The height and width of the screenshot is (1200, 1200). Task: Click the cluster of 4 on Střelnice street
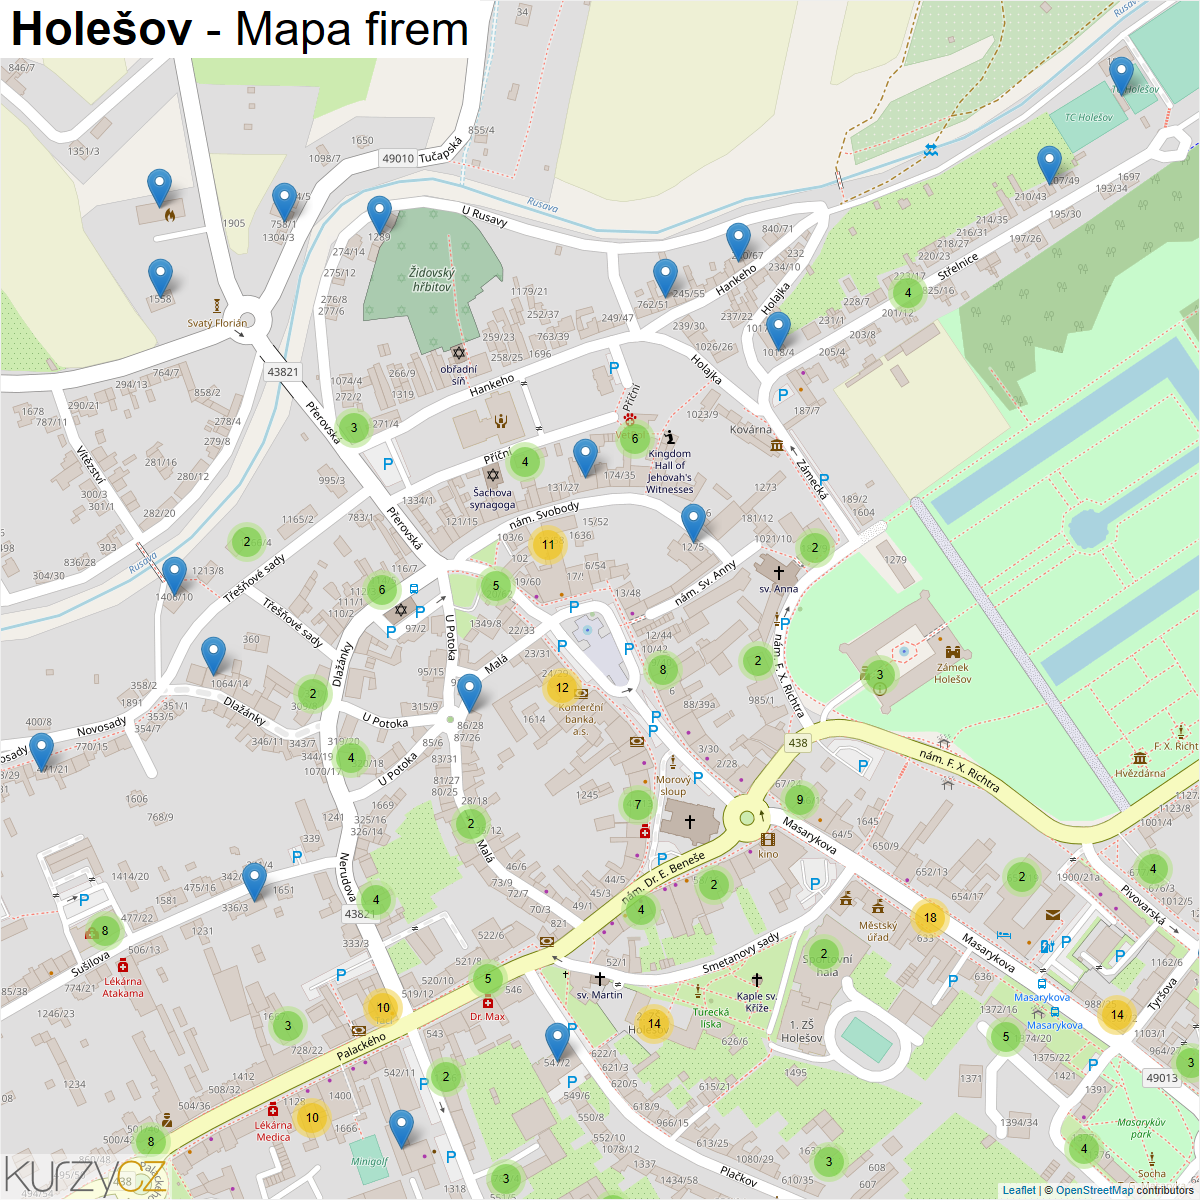pyautogui.click(x=907, y=293)
